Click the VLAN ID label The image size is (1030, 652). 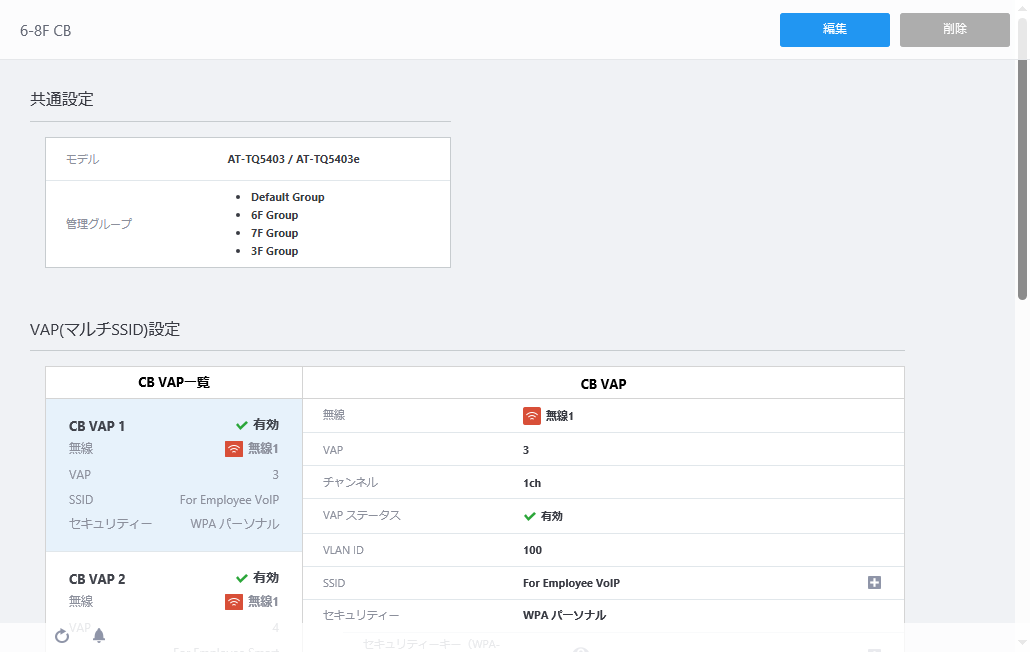click(343, 550)
